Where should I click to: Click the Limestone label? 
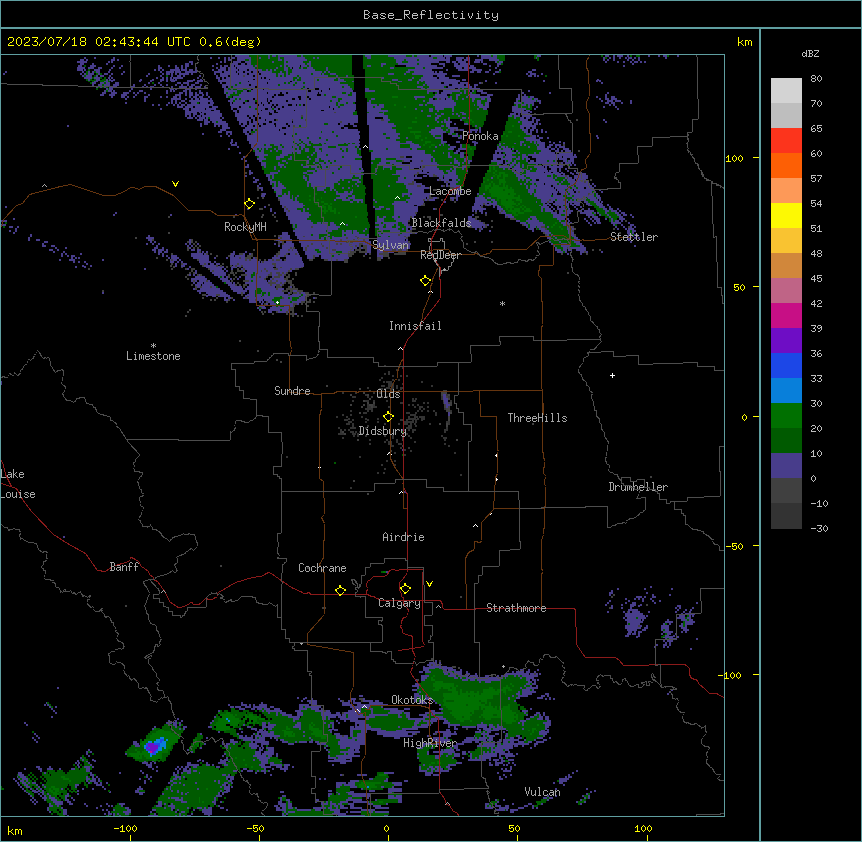coord(153,356)
